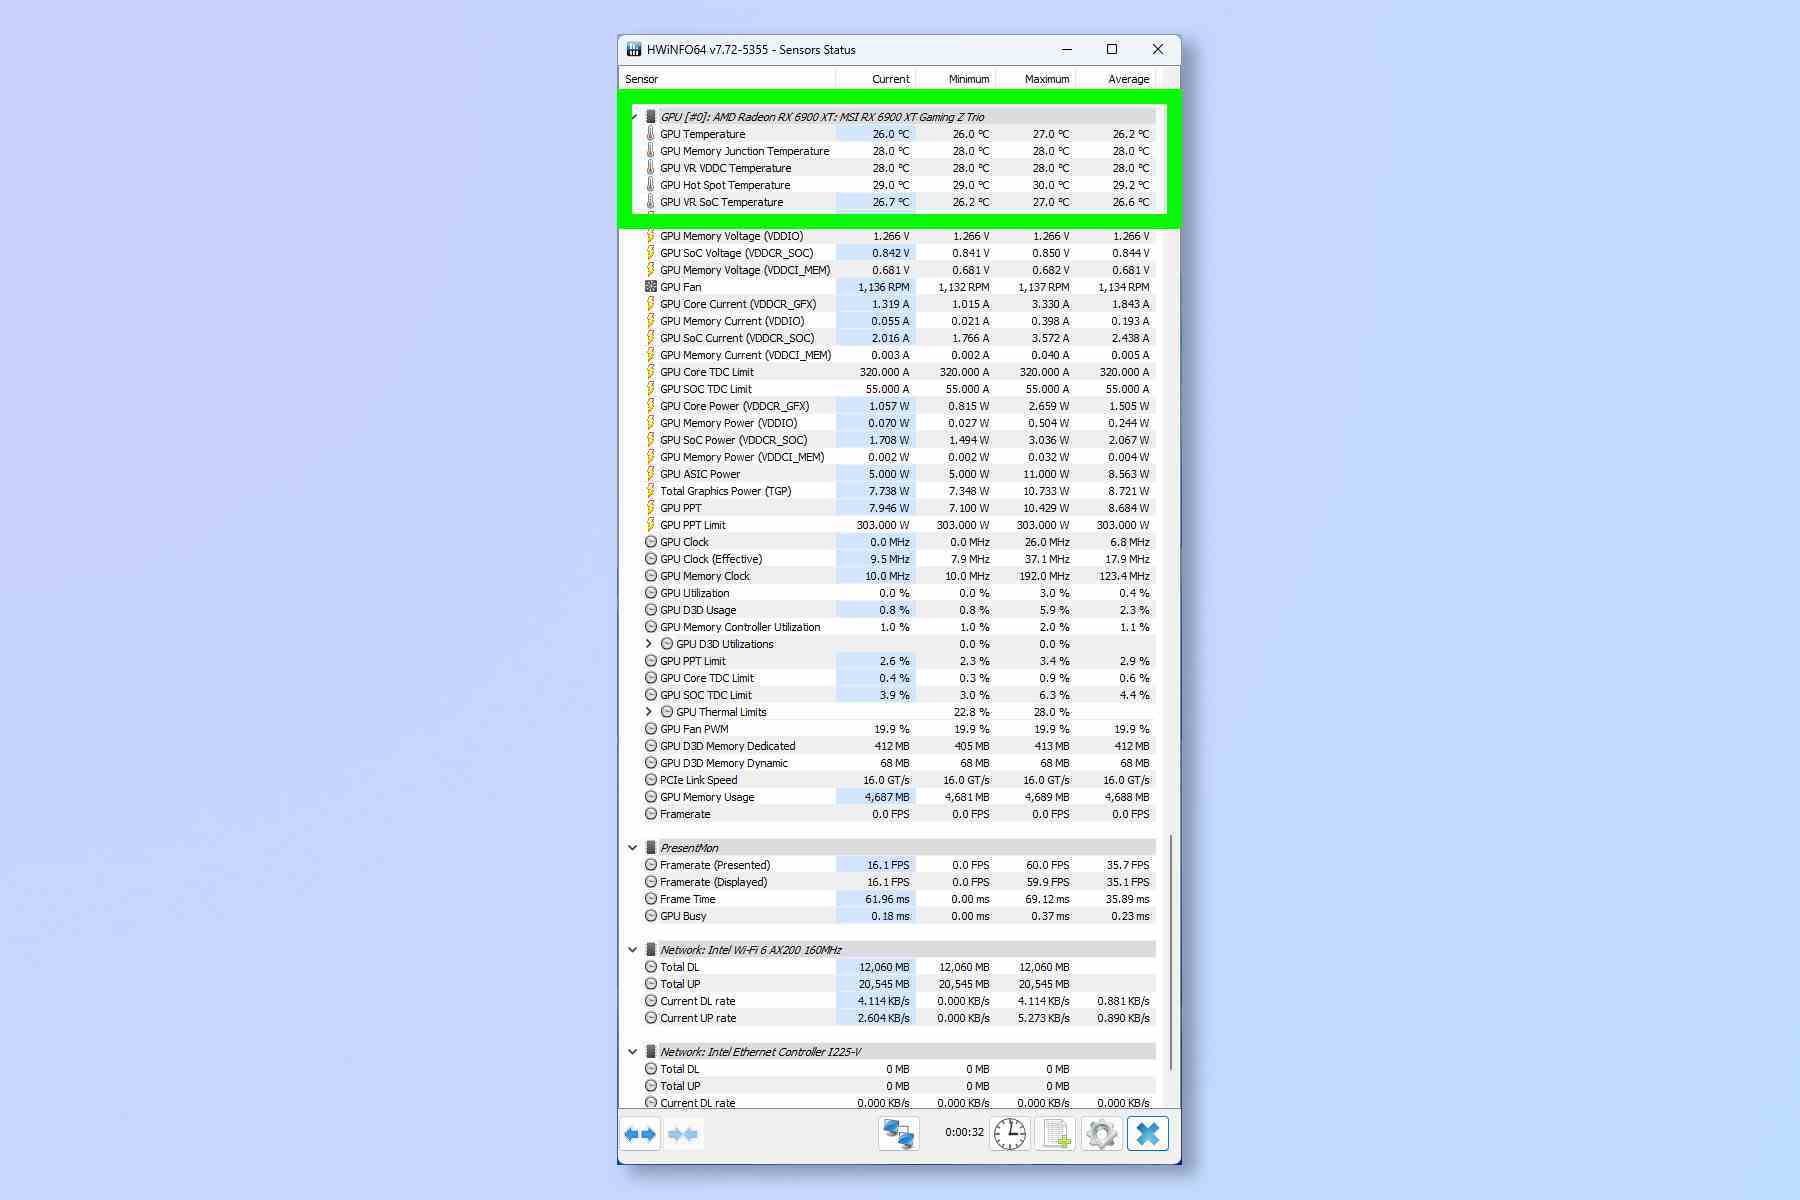This screenshot has width=1800, height=1200.
Task: Click the Wi-Fi Current UP rate 2.604 KB/s value
Action: point(883,1018)
